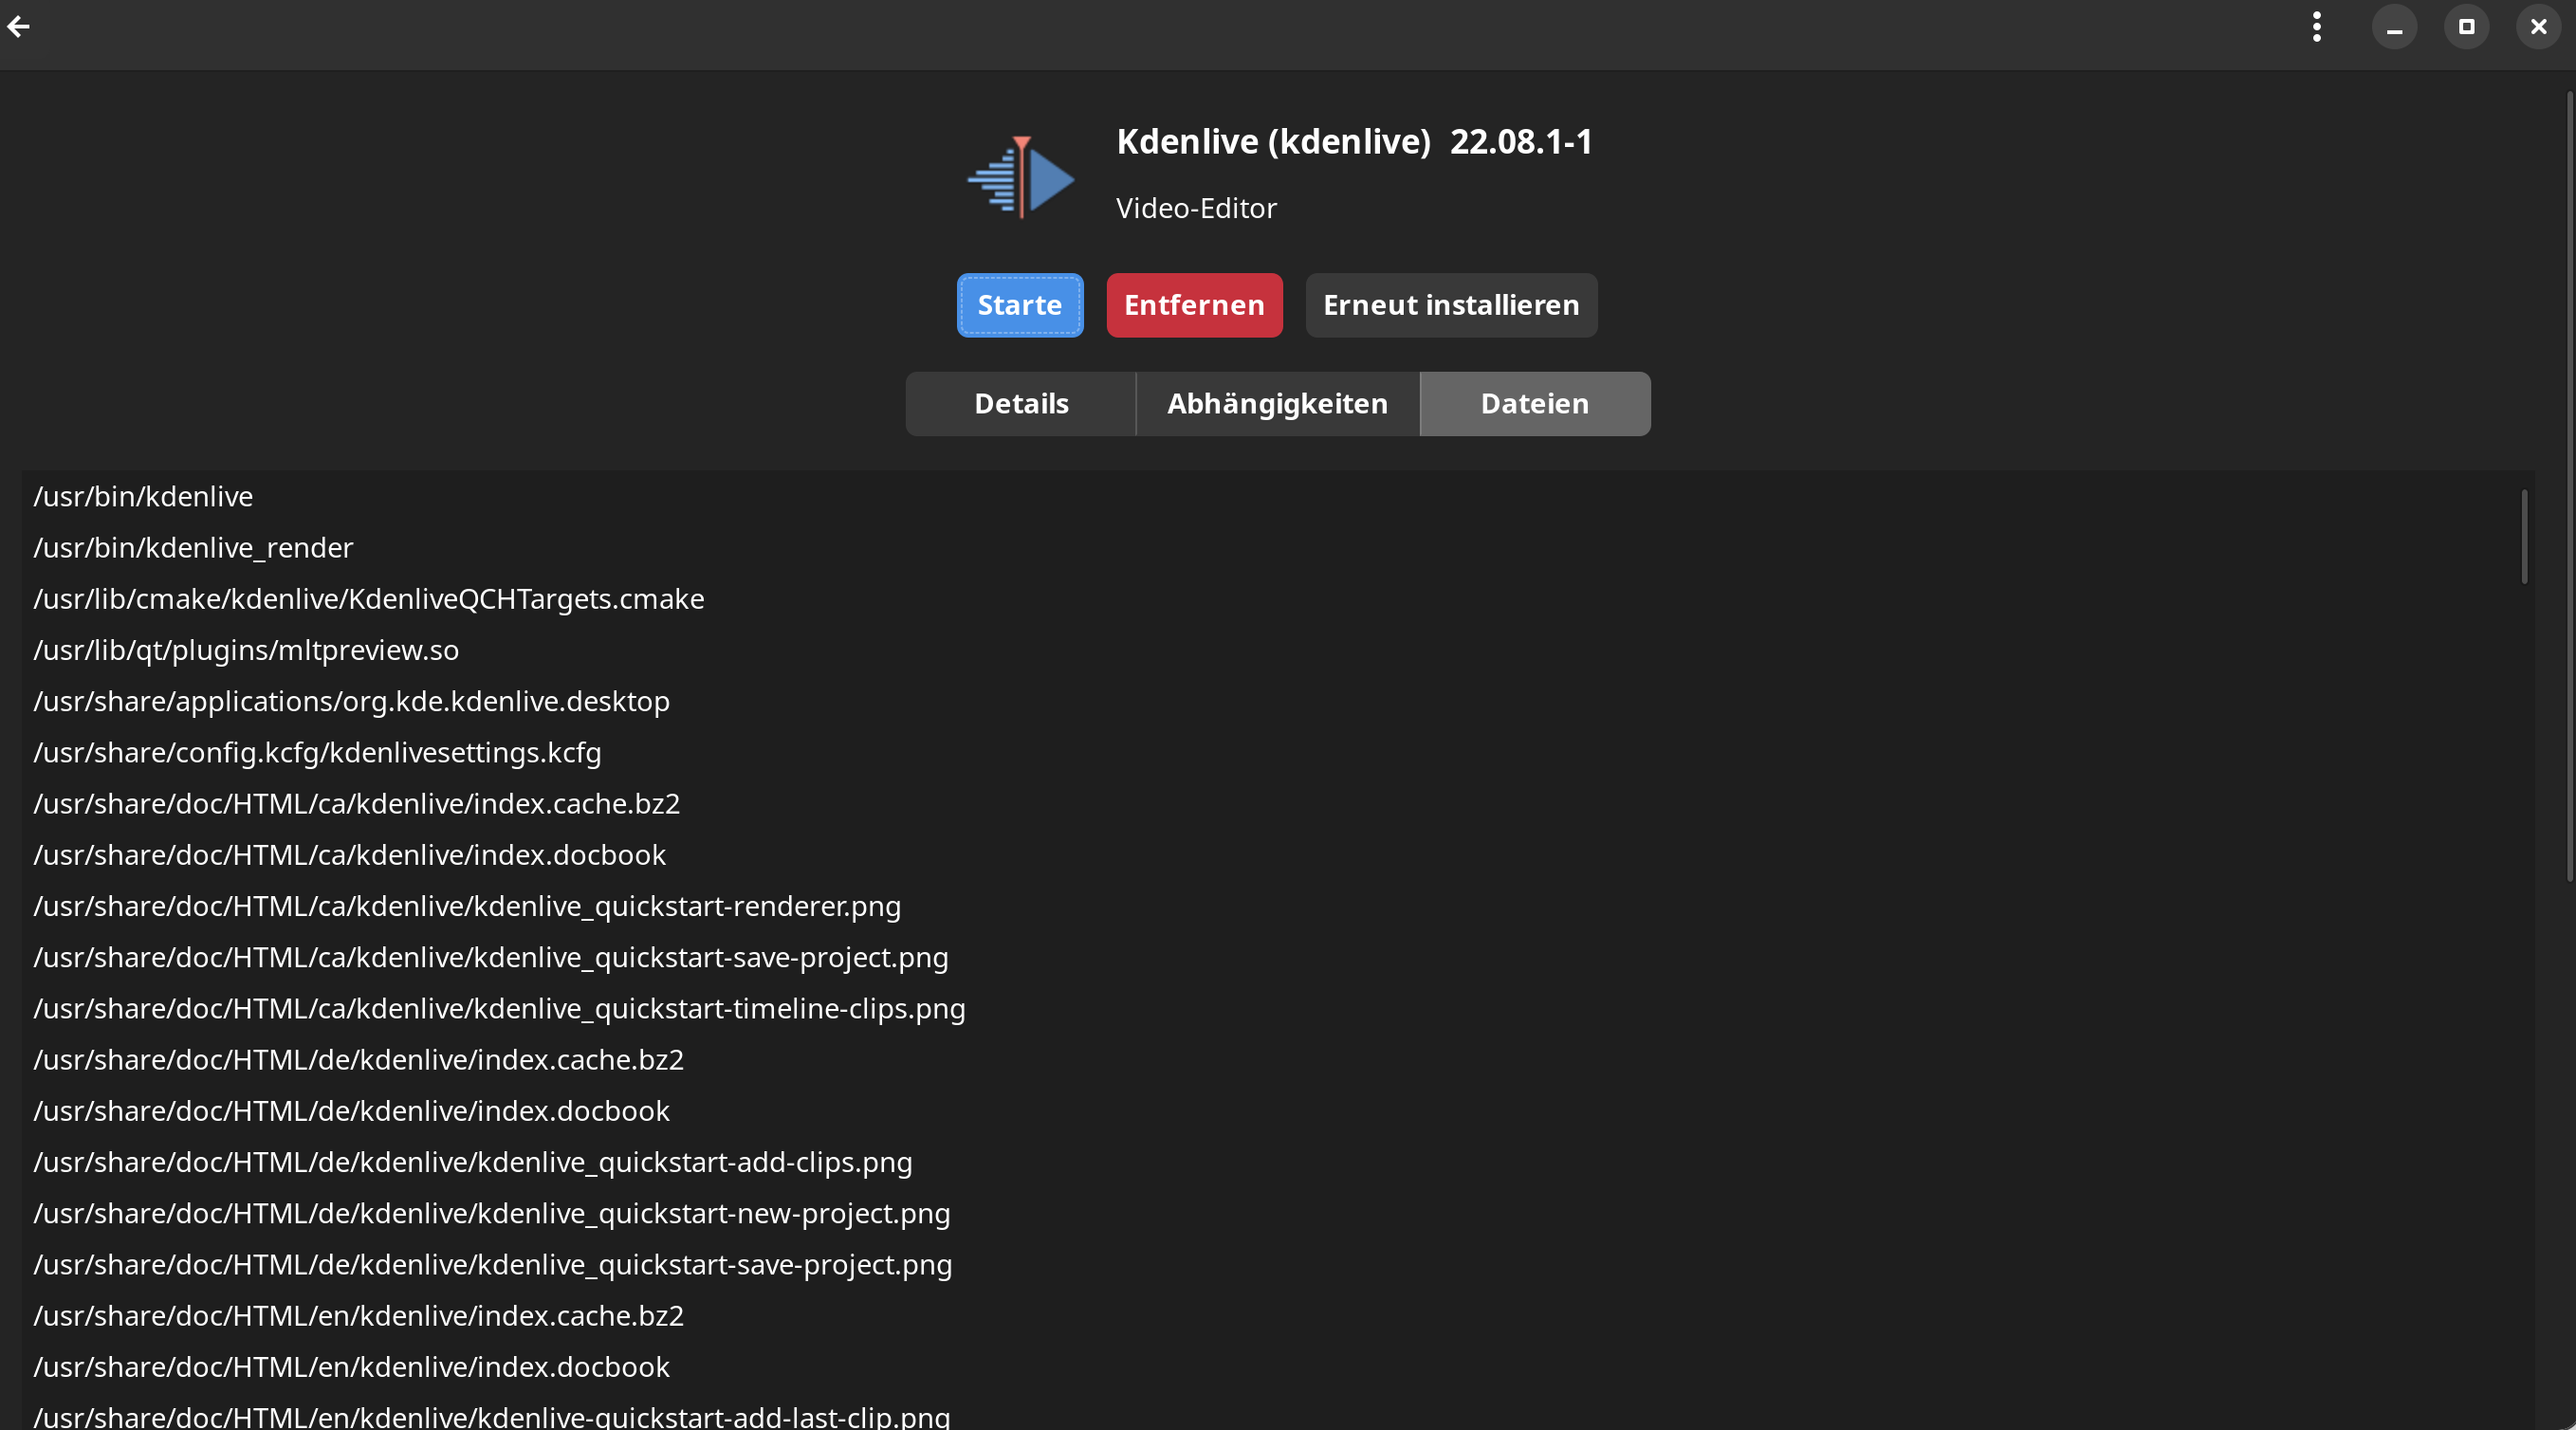Launch Kdenlive with the Starte button
The width and height of the screenshot is (2576, 1430).
pyautogui.click(x=1019, y=305)
